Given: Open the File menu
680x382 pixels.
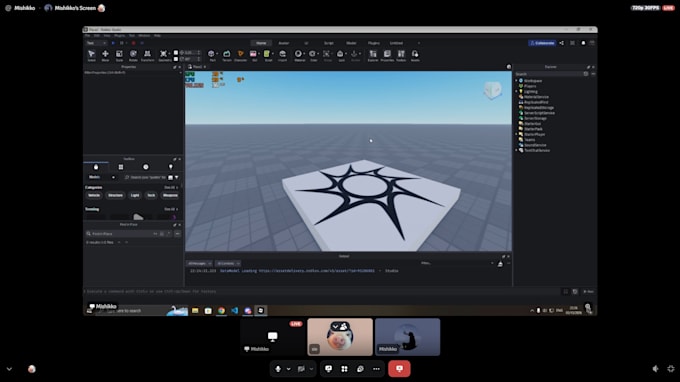Looking at the screenshot, I should [88, 36].
